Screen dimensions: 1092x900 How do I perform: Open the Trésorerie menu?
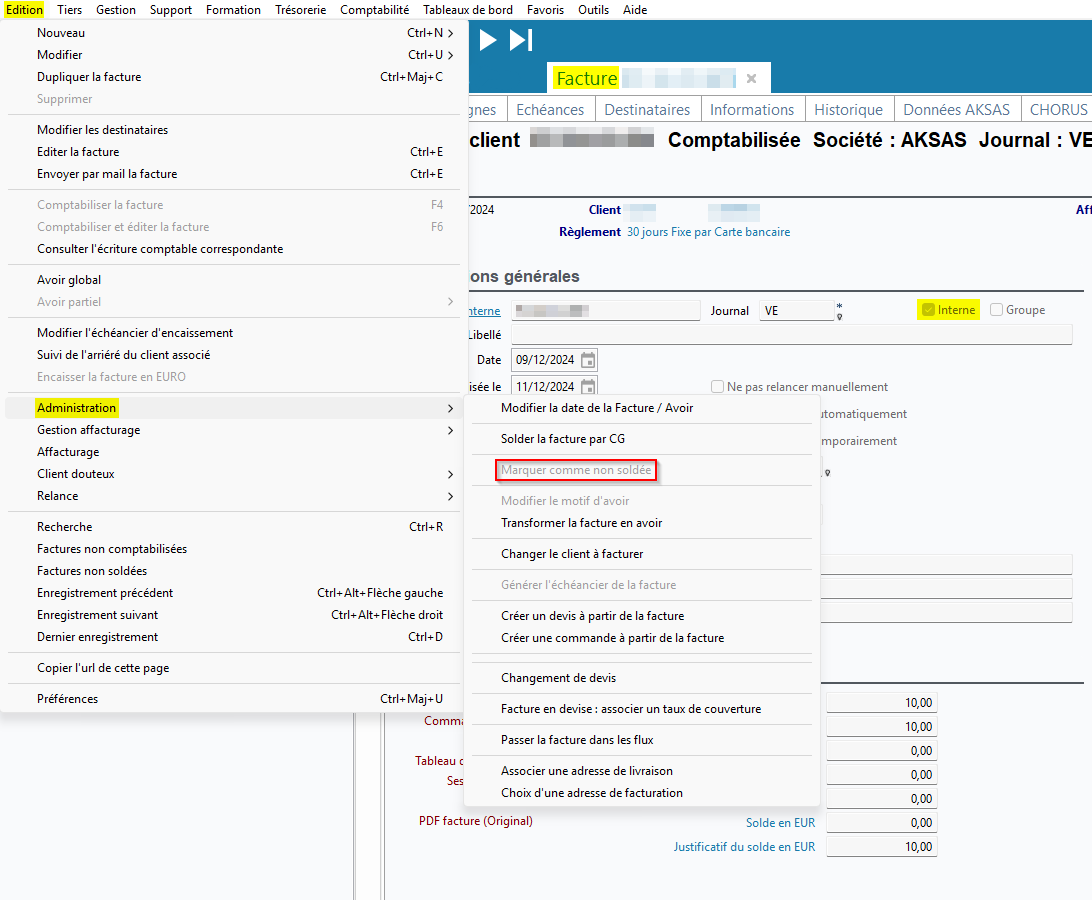coord(300,10)
